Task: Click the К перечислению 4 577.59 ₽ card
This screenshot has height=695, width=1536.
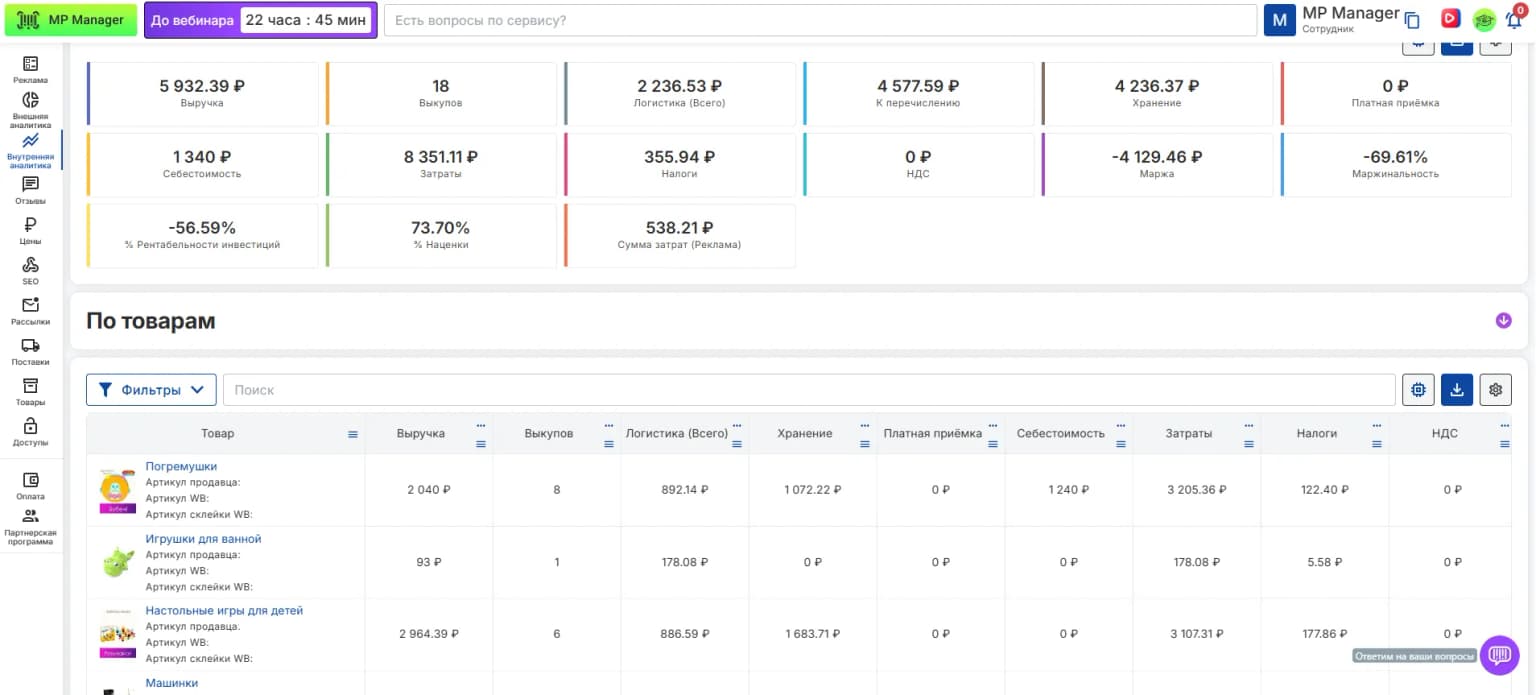Action: [x=918, y=94]
